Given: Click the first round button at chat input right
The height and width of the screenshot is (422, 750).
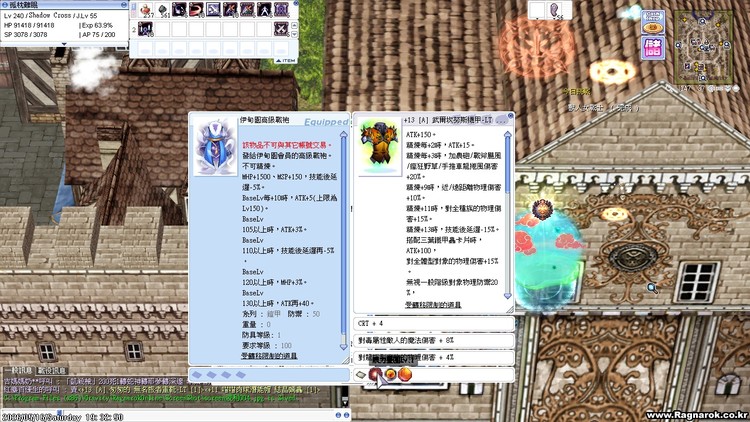Looking at the screenshot, I should pos(338,415).
